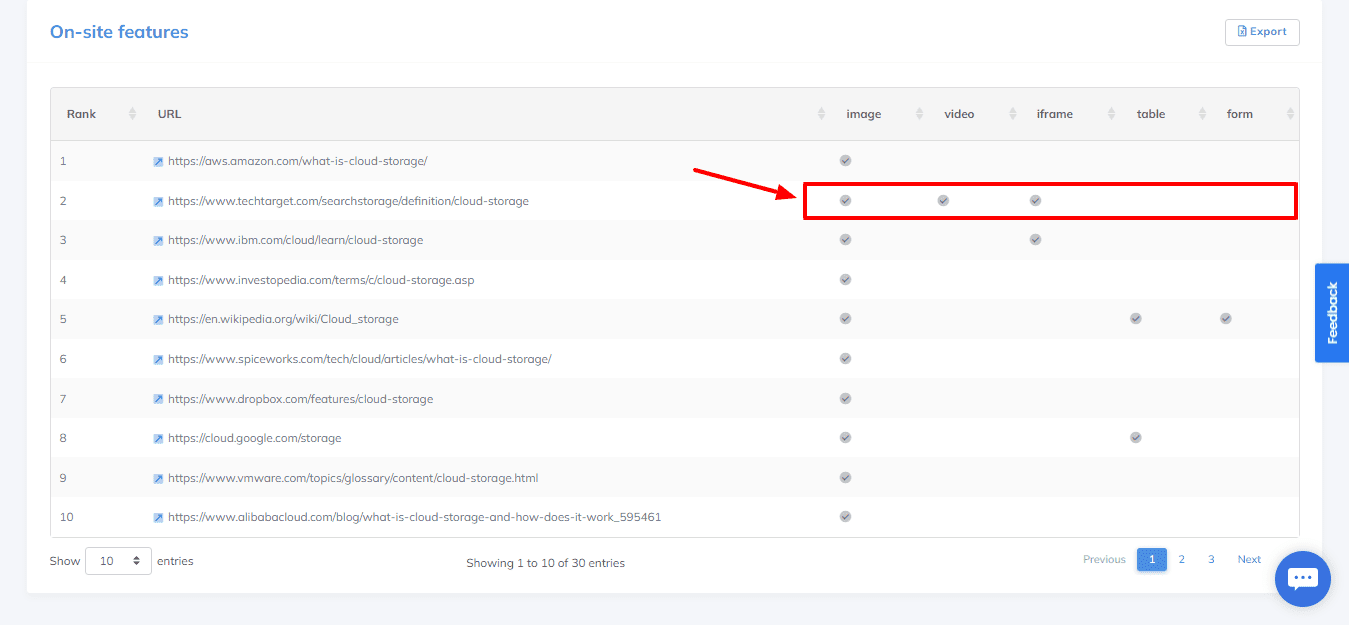Click image checkmark in dropbox.com row
Viewport: 1349px width, 625px height.
[845, 398]
